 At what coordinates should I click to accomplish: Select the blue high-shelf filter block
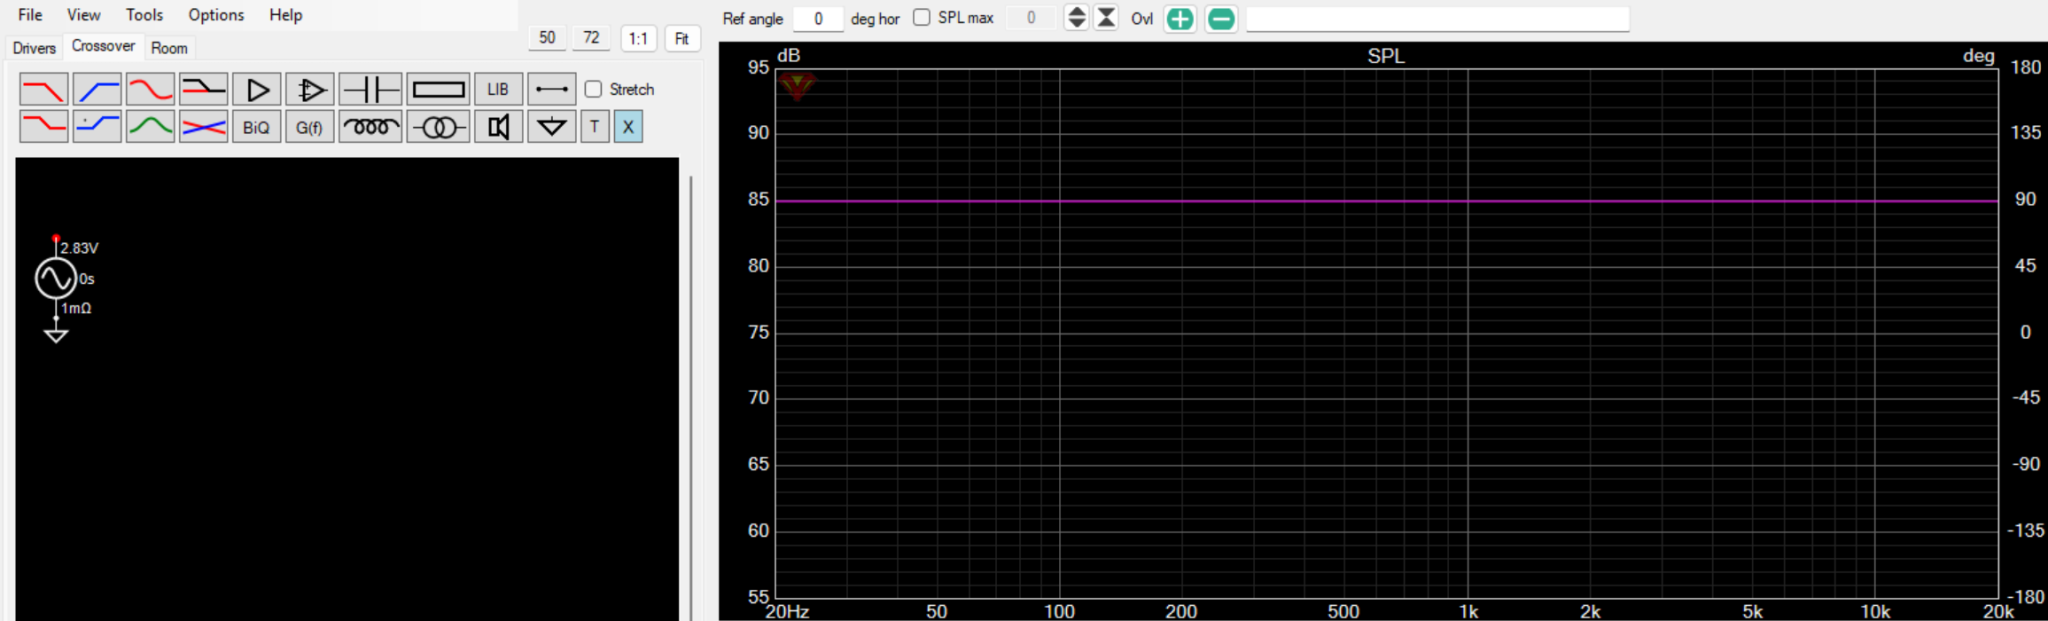(x=97, y=127)
